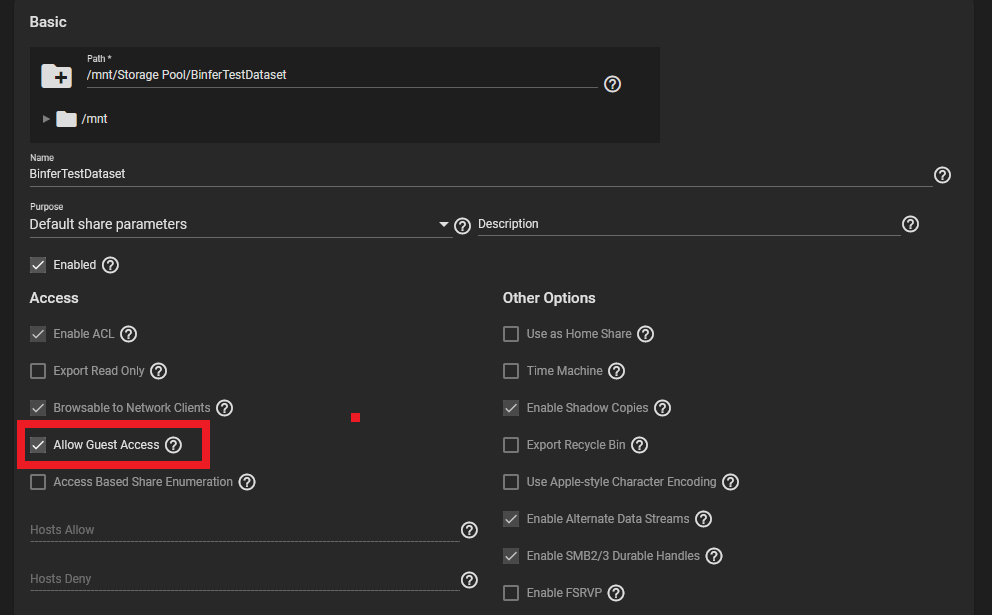Show help tooltip for Purpose dropdown
This screenshot has width=992, height=615.
click(462, 226)
